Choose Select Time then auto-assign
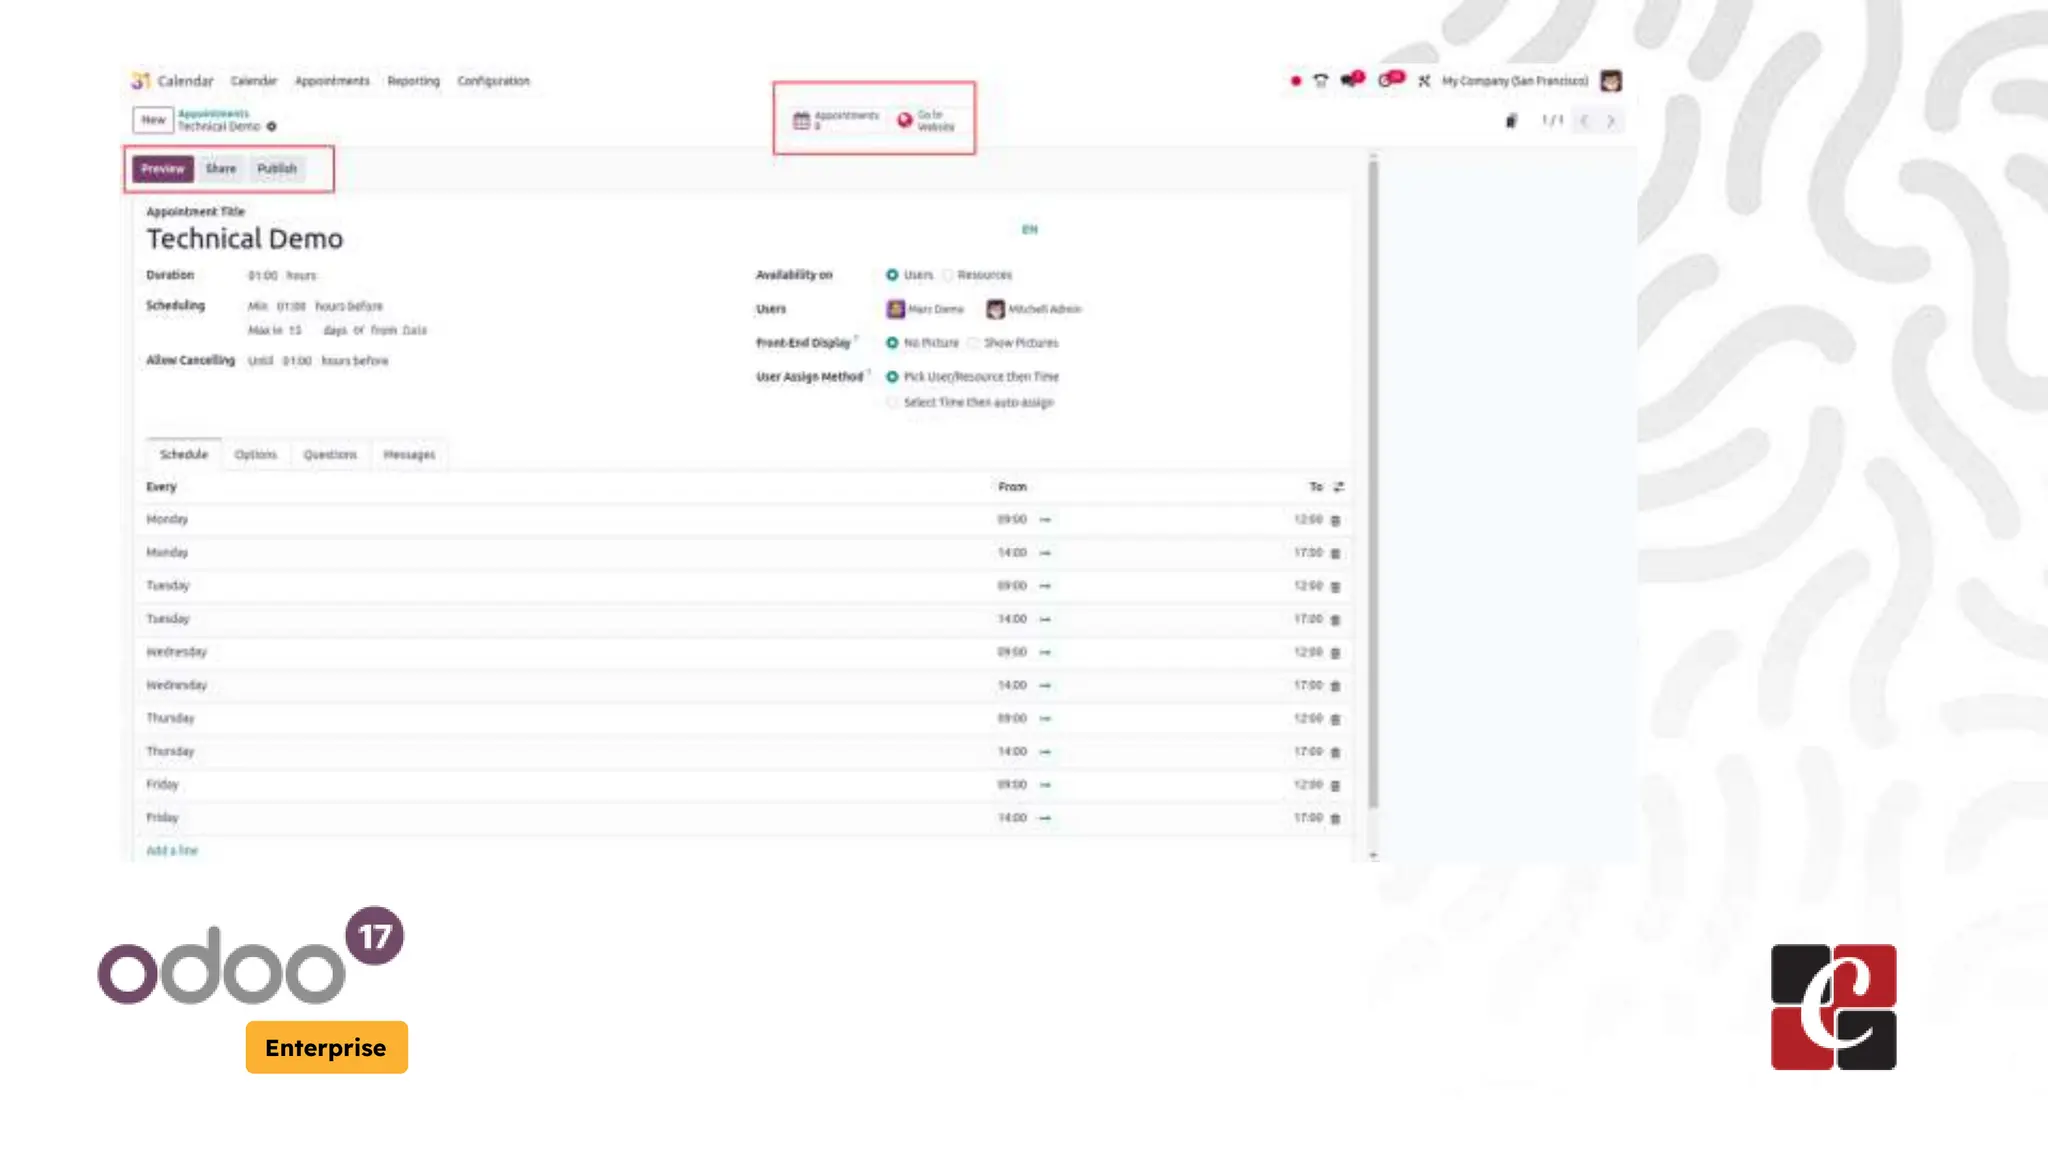Viewport: 2048px width, 1152px height. click(892, 402)
